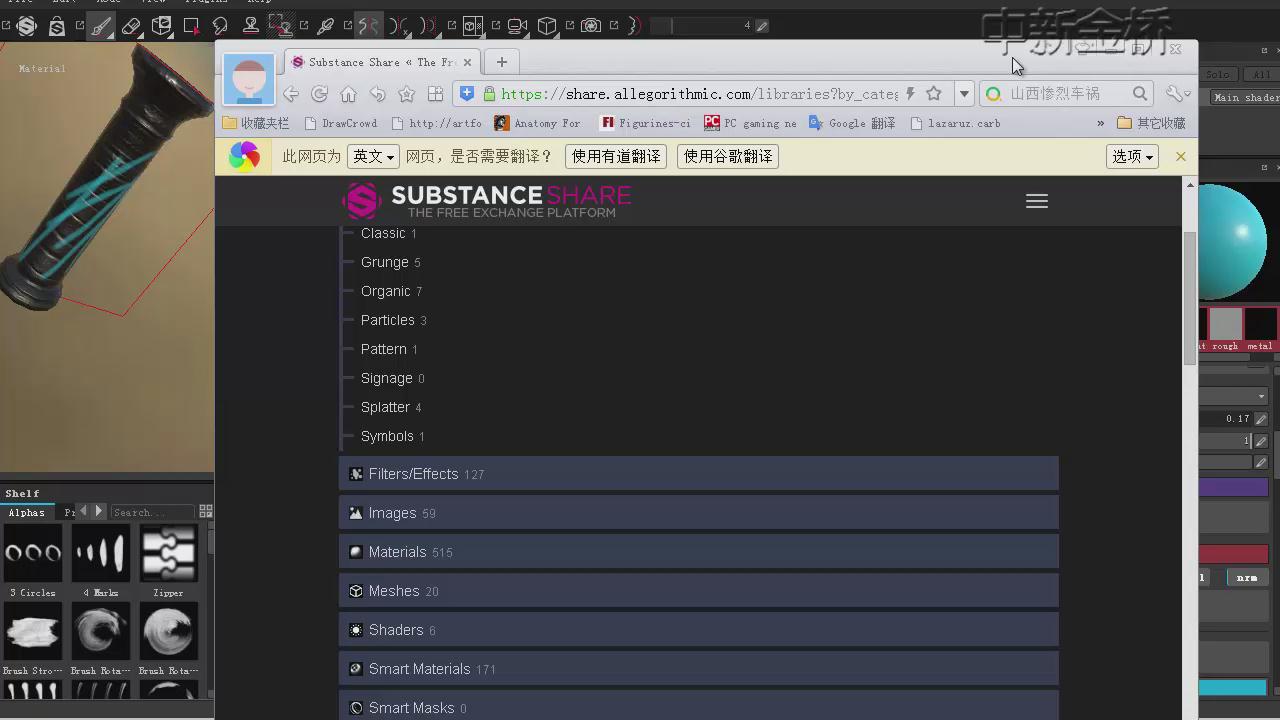The image size is (1280, 720).
Task: Click 使用谷歌翻译 button
Action: coord(728,156)
